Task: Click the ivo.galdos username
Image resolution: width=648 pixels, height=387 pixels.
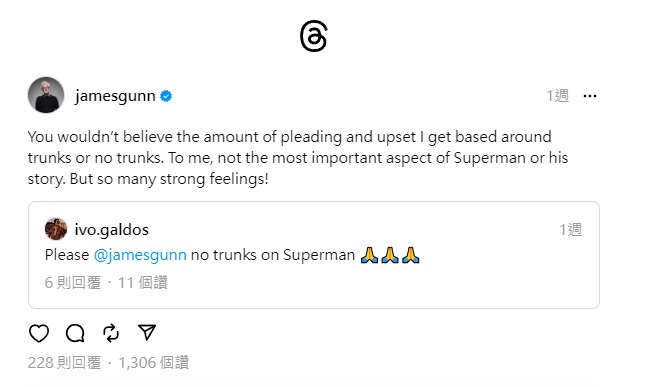Action: point(112,230)
